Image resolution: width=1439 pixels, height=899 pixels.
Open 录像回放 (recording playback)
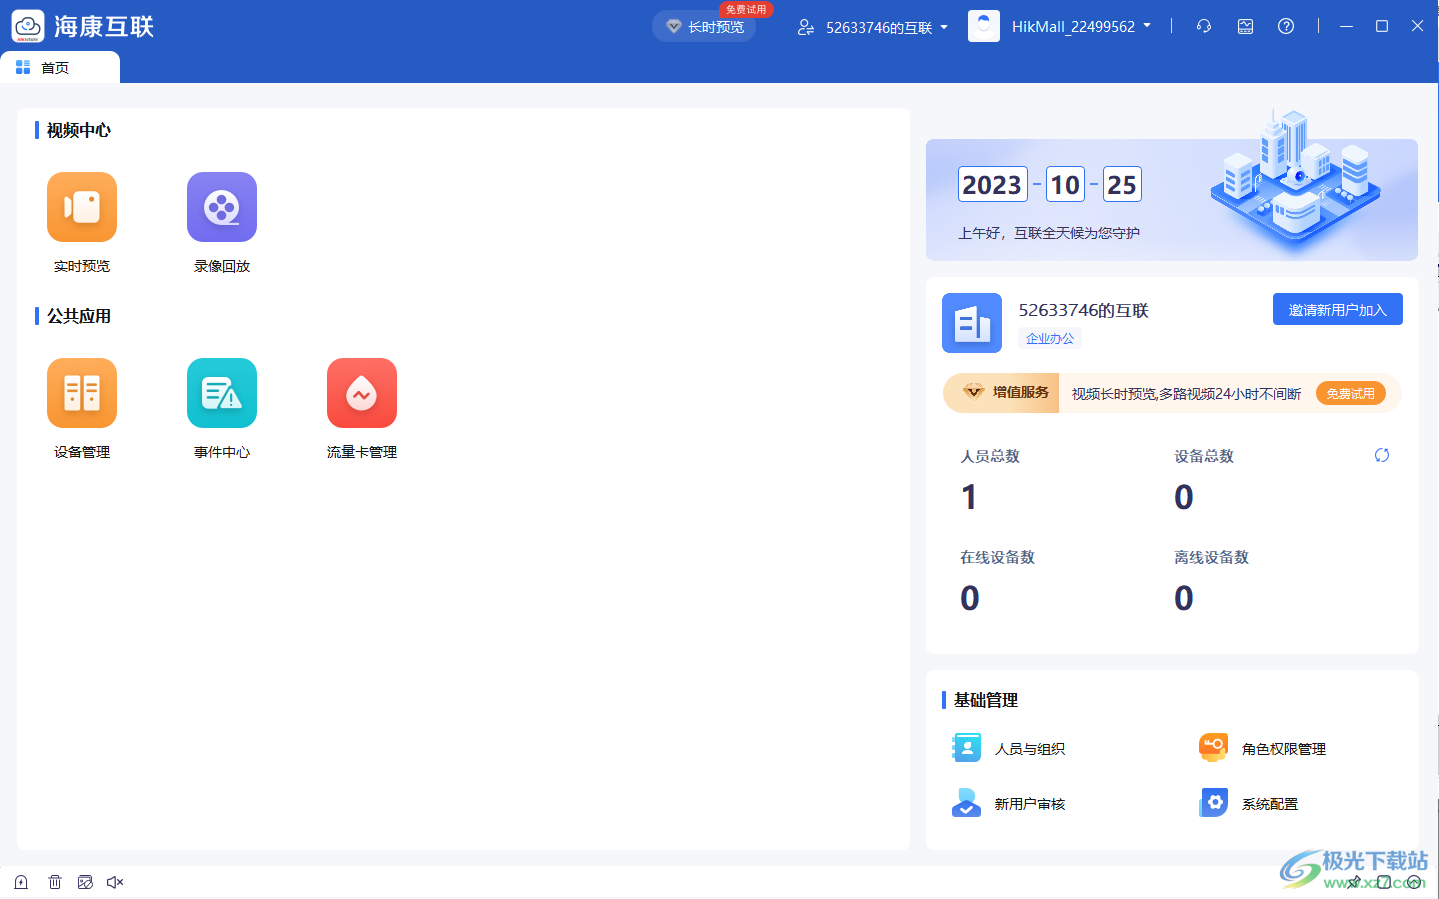click(x=221, y=207)
